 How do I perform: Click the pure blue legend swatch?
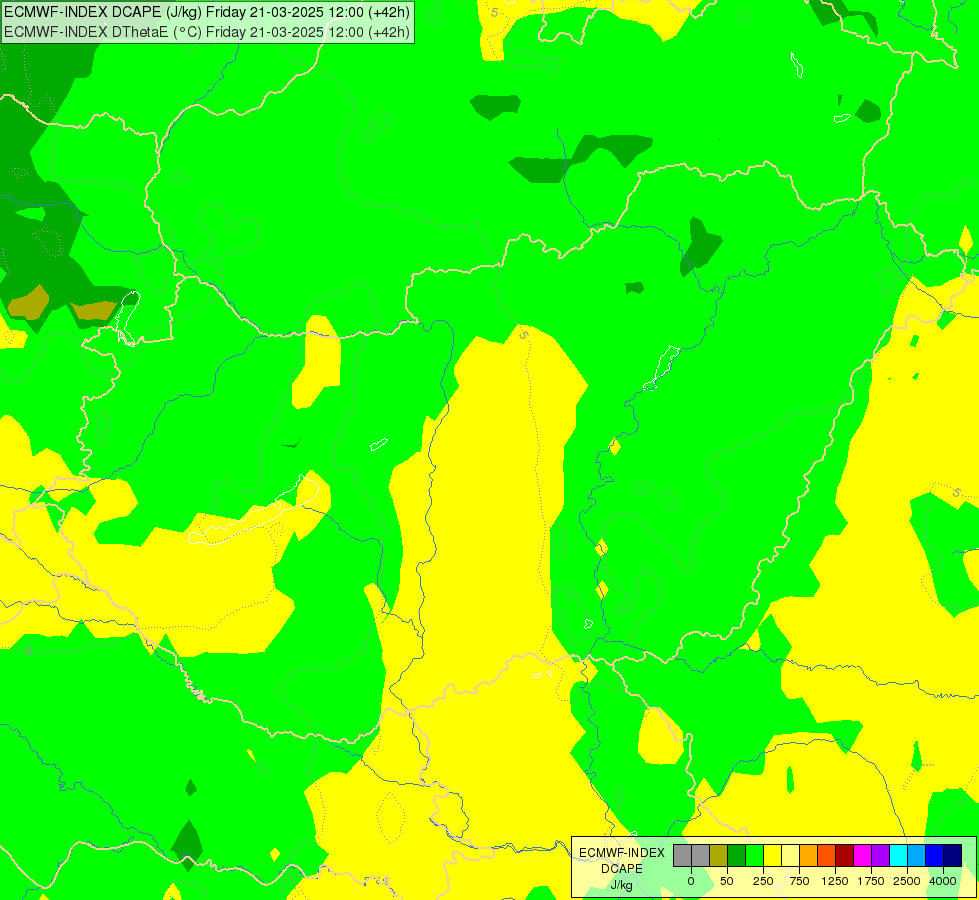(x=934, y=855)
